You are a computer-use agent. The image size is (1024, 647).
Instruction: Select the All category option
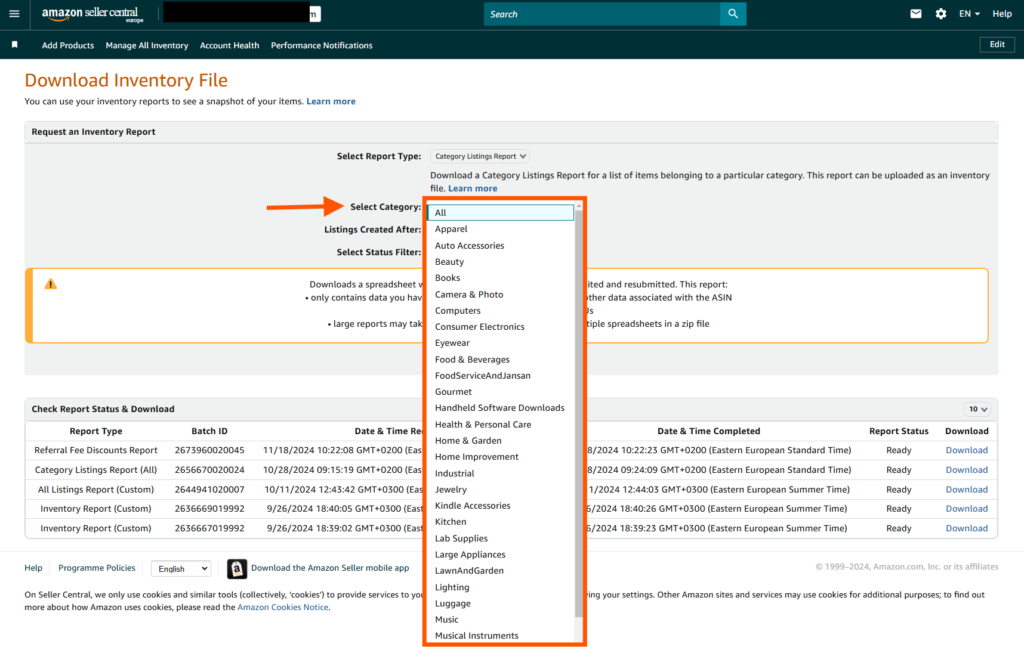pos(501,212)
